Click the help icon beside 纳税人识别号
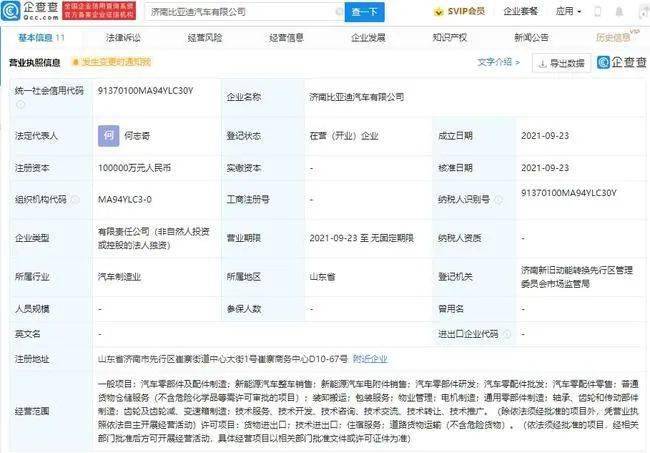Viewport: 650px width, 453px height. [499, 200]
